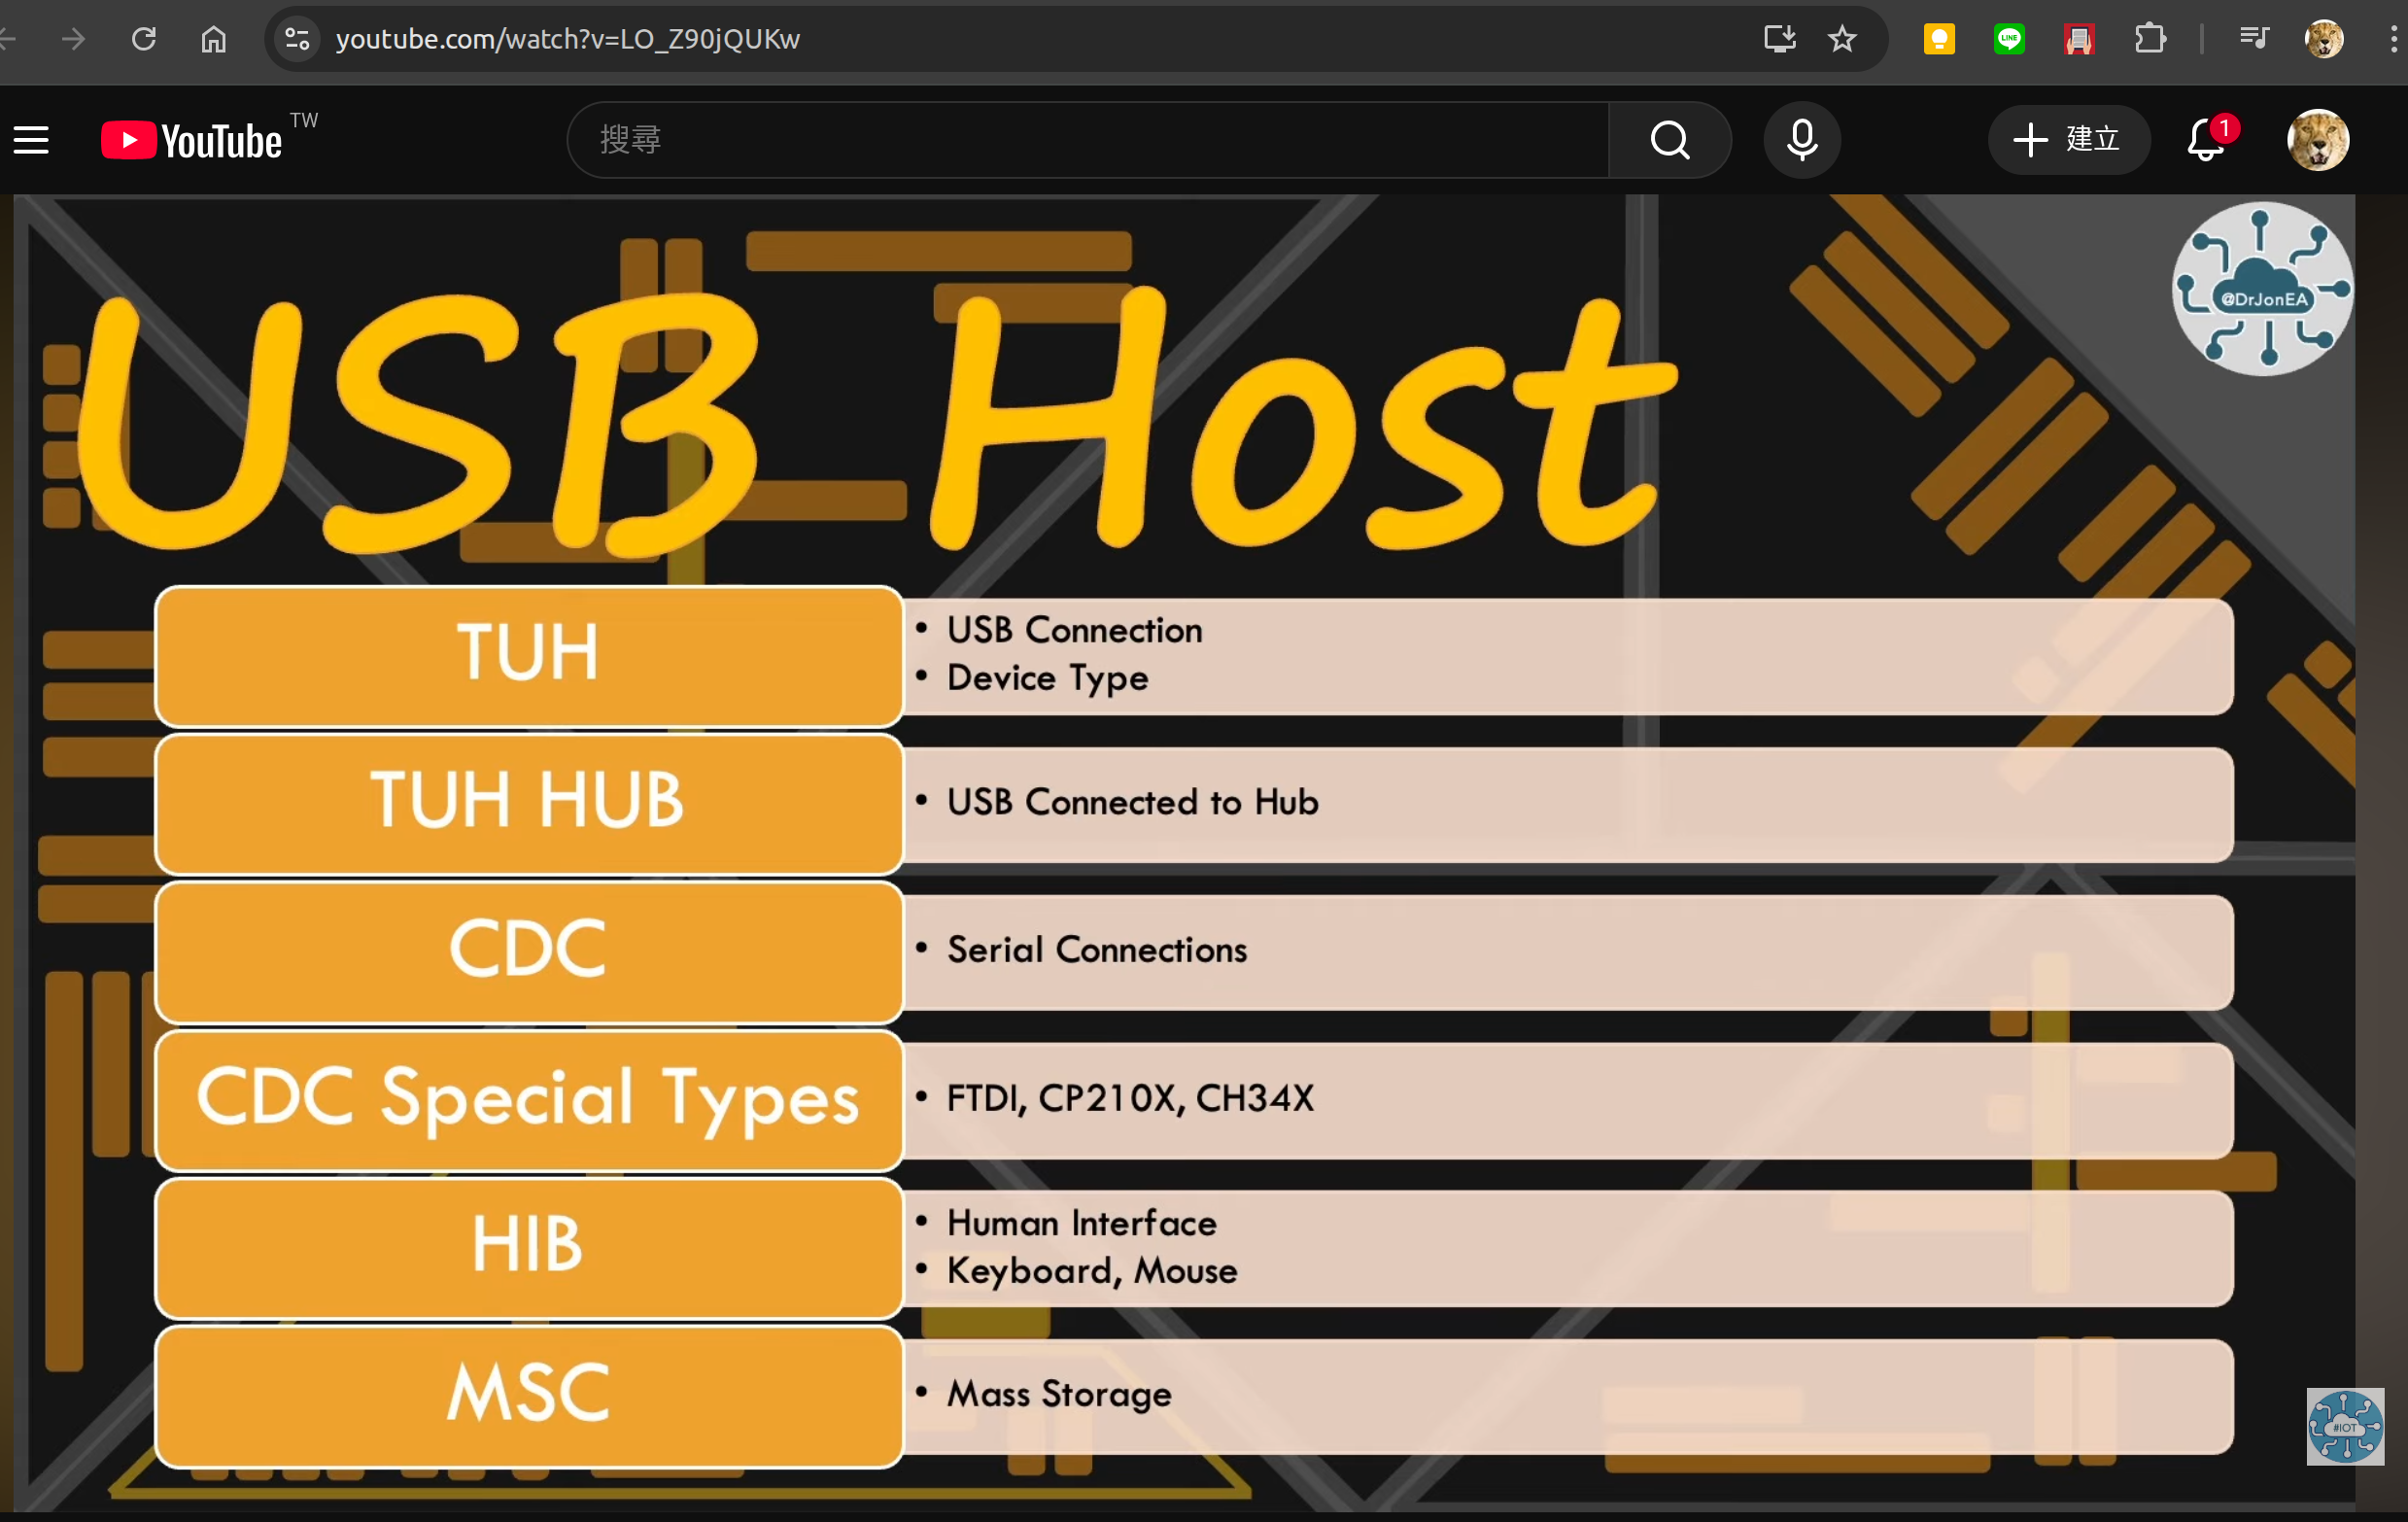Click the YouTube logo to go home
The height and width of the screenshot is (1522, 2408).
point(192,140)
